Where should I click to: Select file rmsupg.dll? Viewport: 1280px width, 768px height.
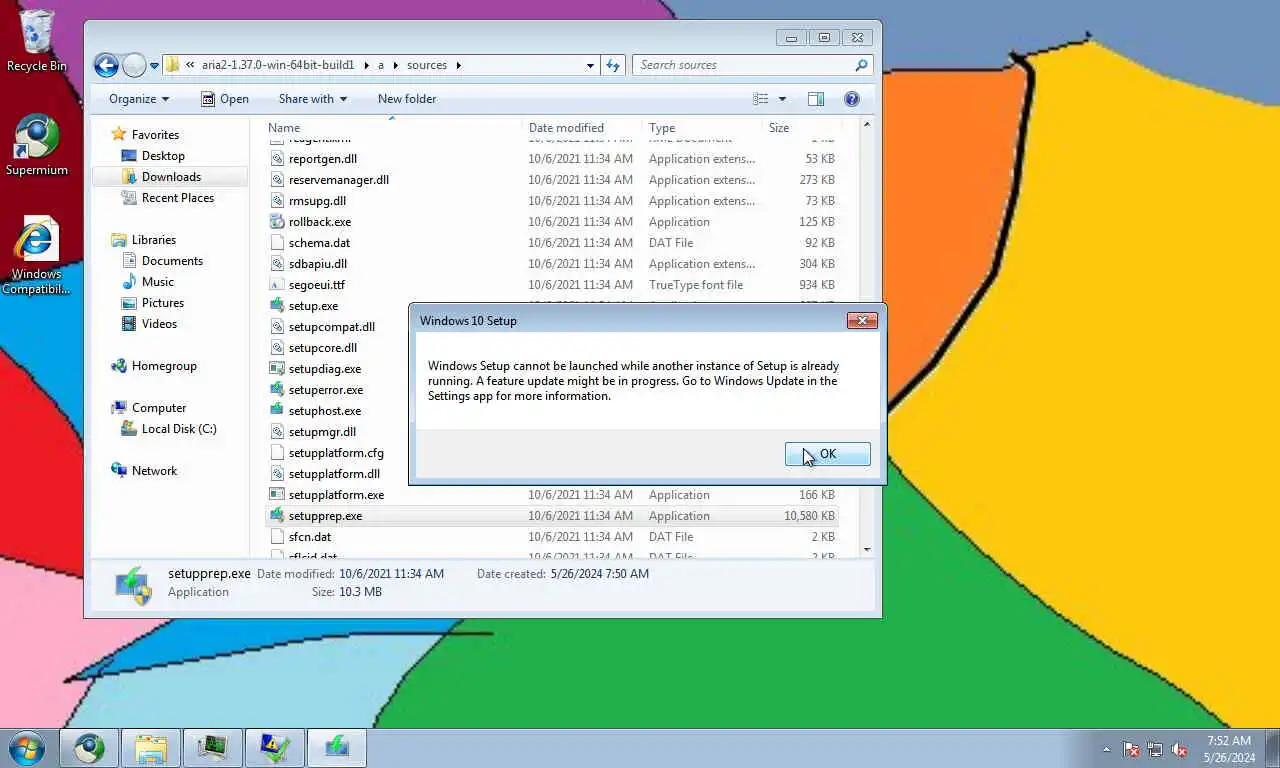pyautogui.click(x=317, y=201)
